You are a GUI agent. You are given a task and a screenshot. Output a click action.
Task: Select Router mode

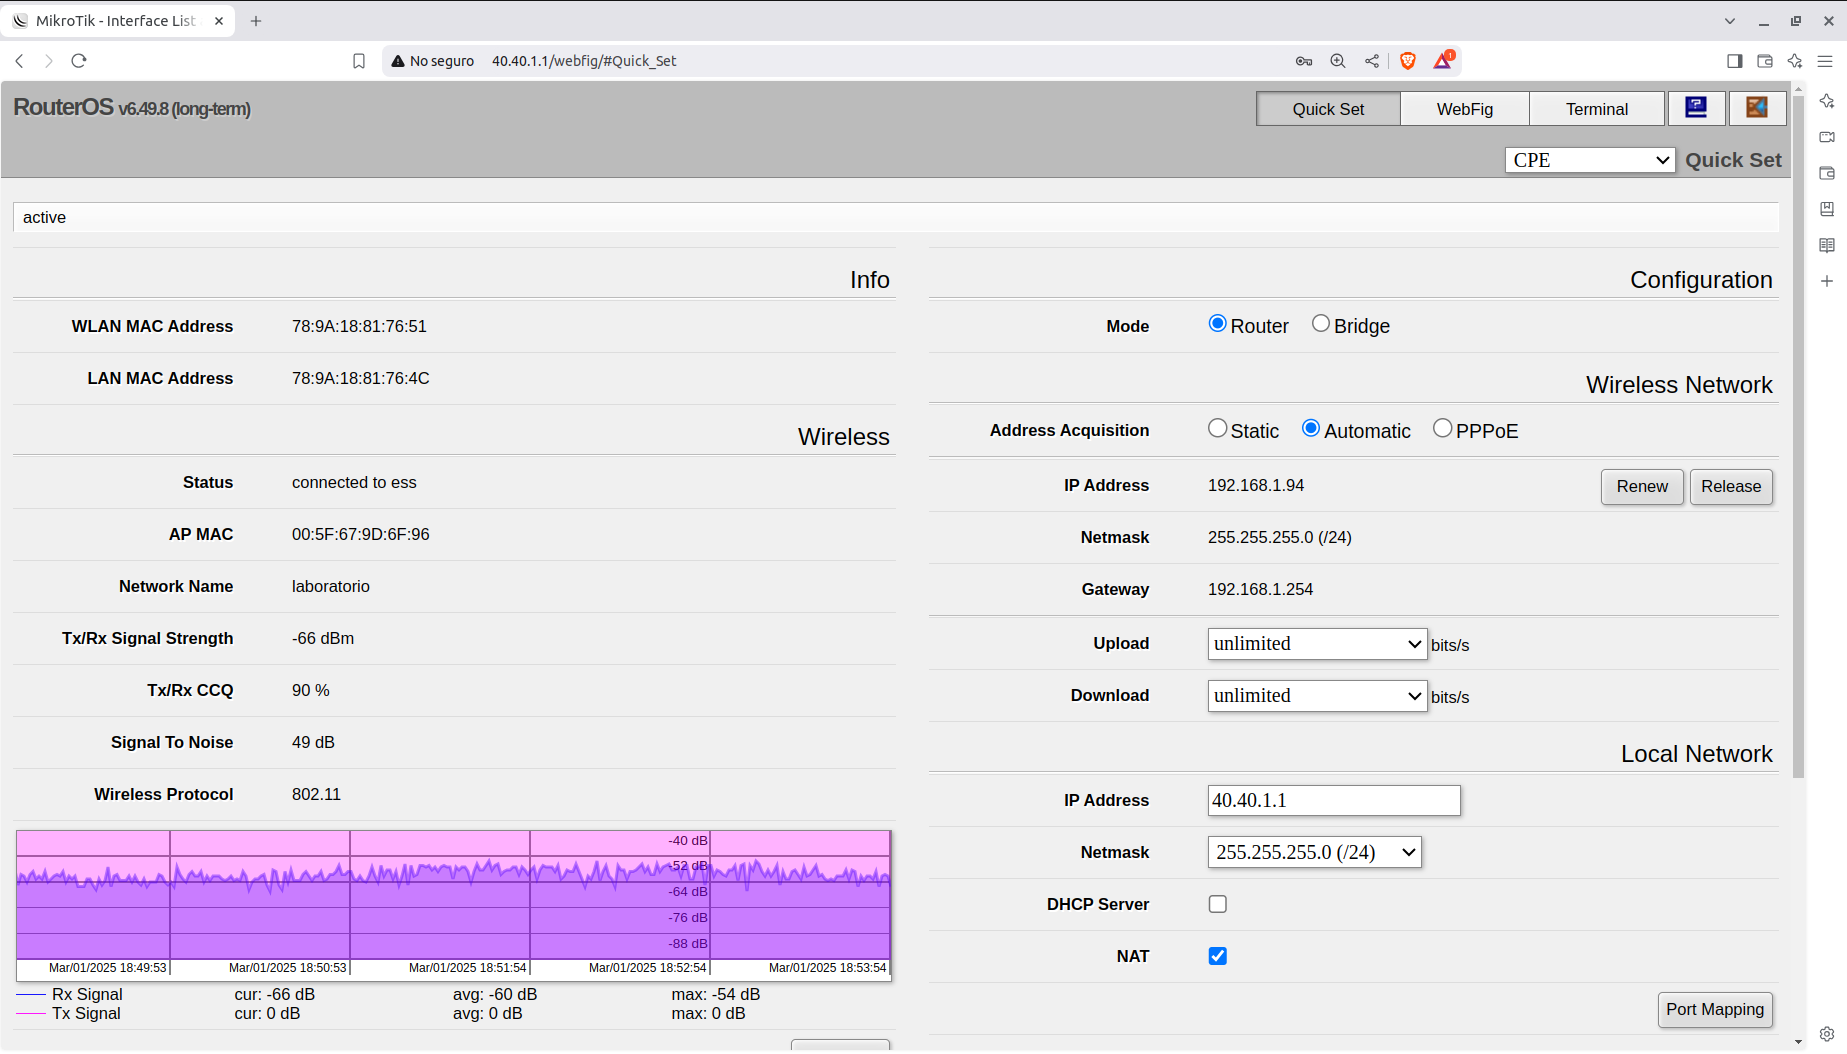[x=1217, y=324]
